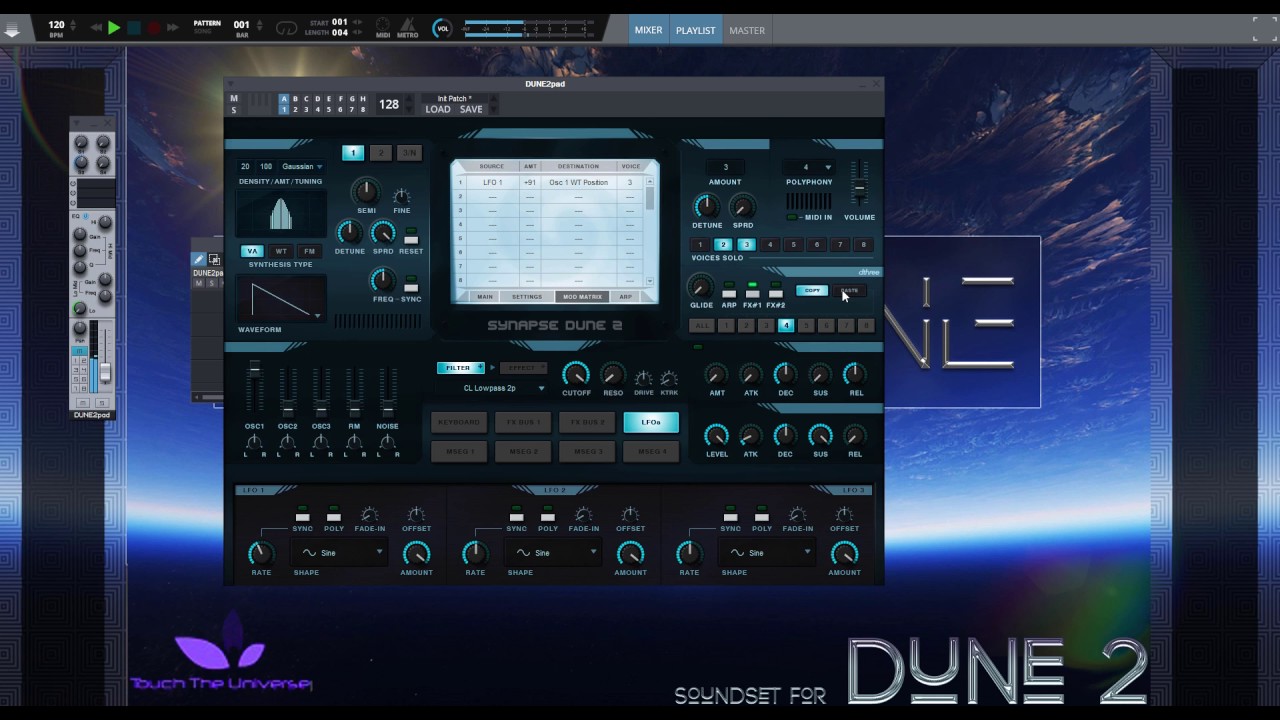Image resolution: width=1280 pixels, height=720 pixels.
Task: Click LOAD in the DUNE2pad header
Action: (438, 109)
